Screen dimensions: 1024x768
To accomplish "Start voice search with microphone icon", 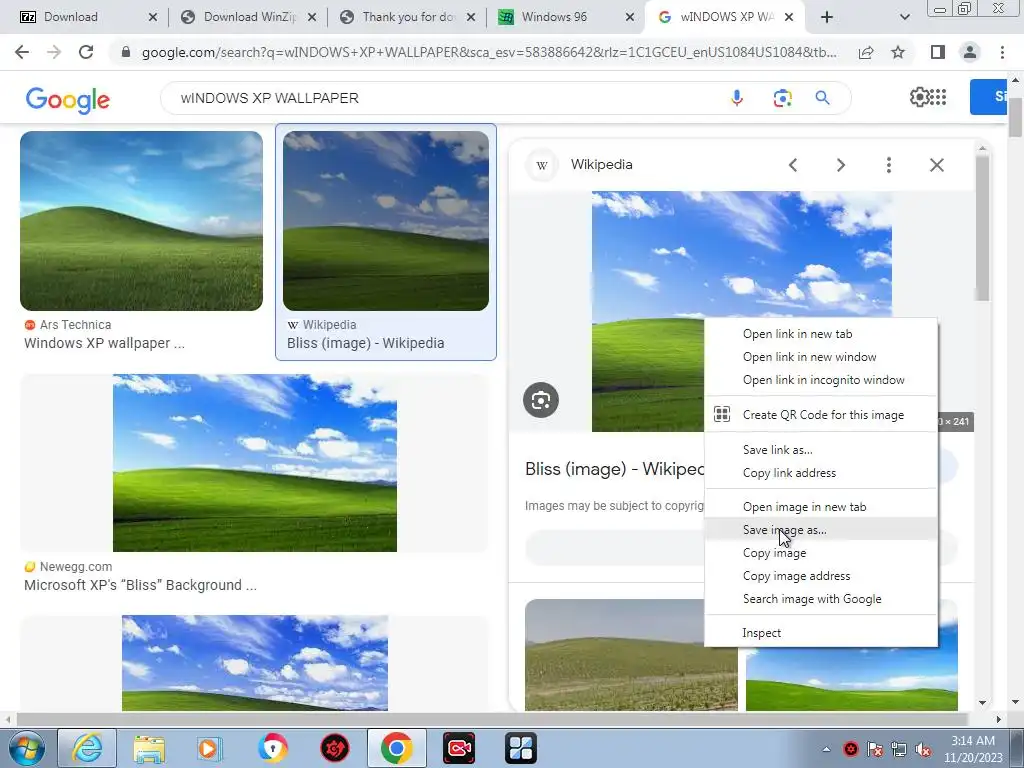I will 737,98.
